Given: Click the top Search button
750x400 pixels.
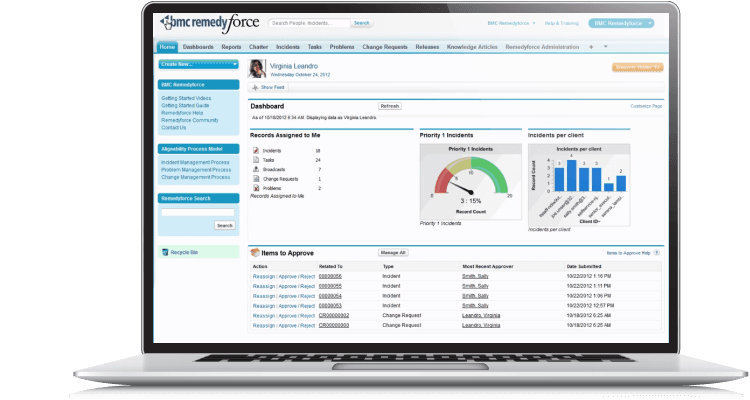Looking at the screenshot, I should (x=361, y=23).
